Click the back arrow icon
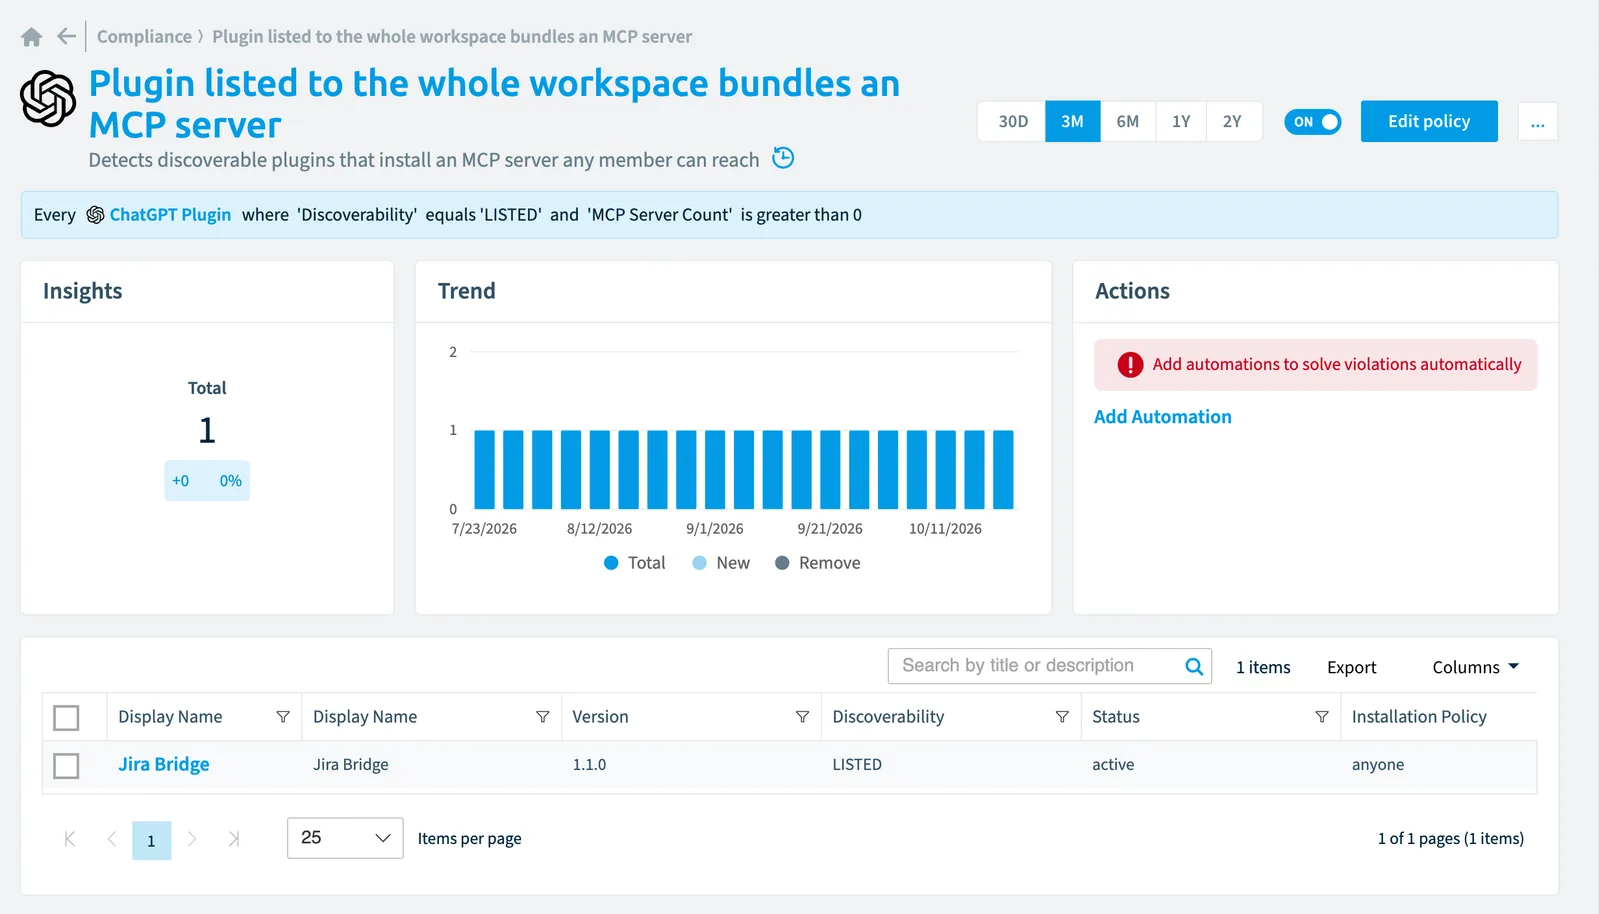1600x914 pixels. pos(67,37)
